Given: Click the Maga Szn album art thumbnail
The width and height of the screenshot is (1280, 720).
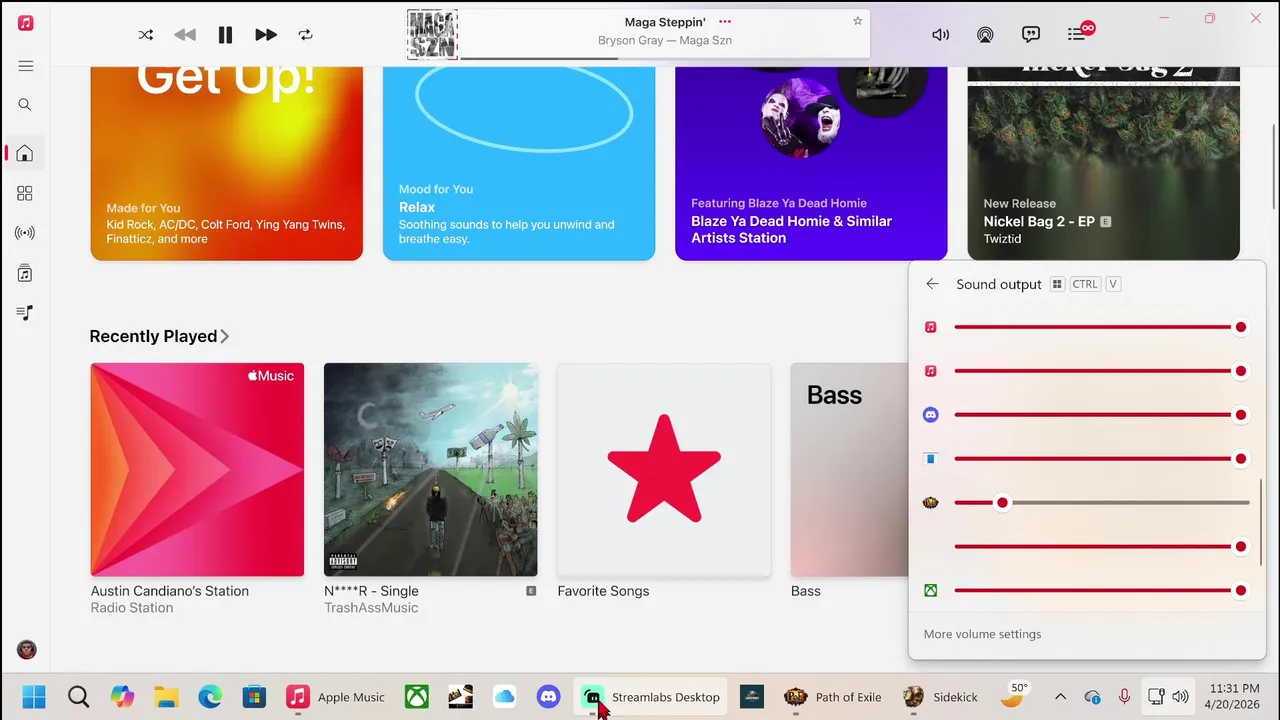Looking at the screenshot, I should coord(432,35).
